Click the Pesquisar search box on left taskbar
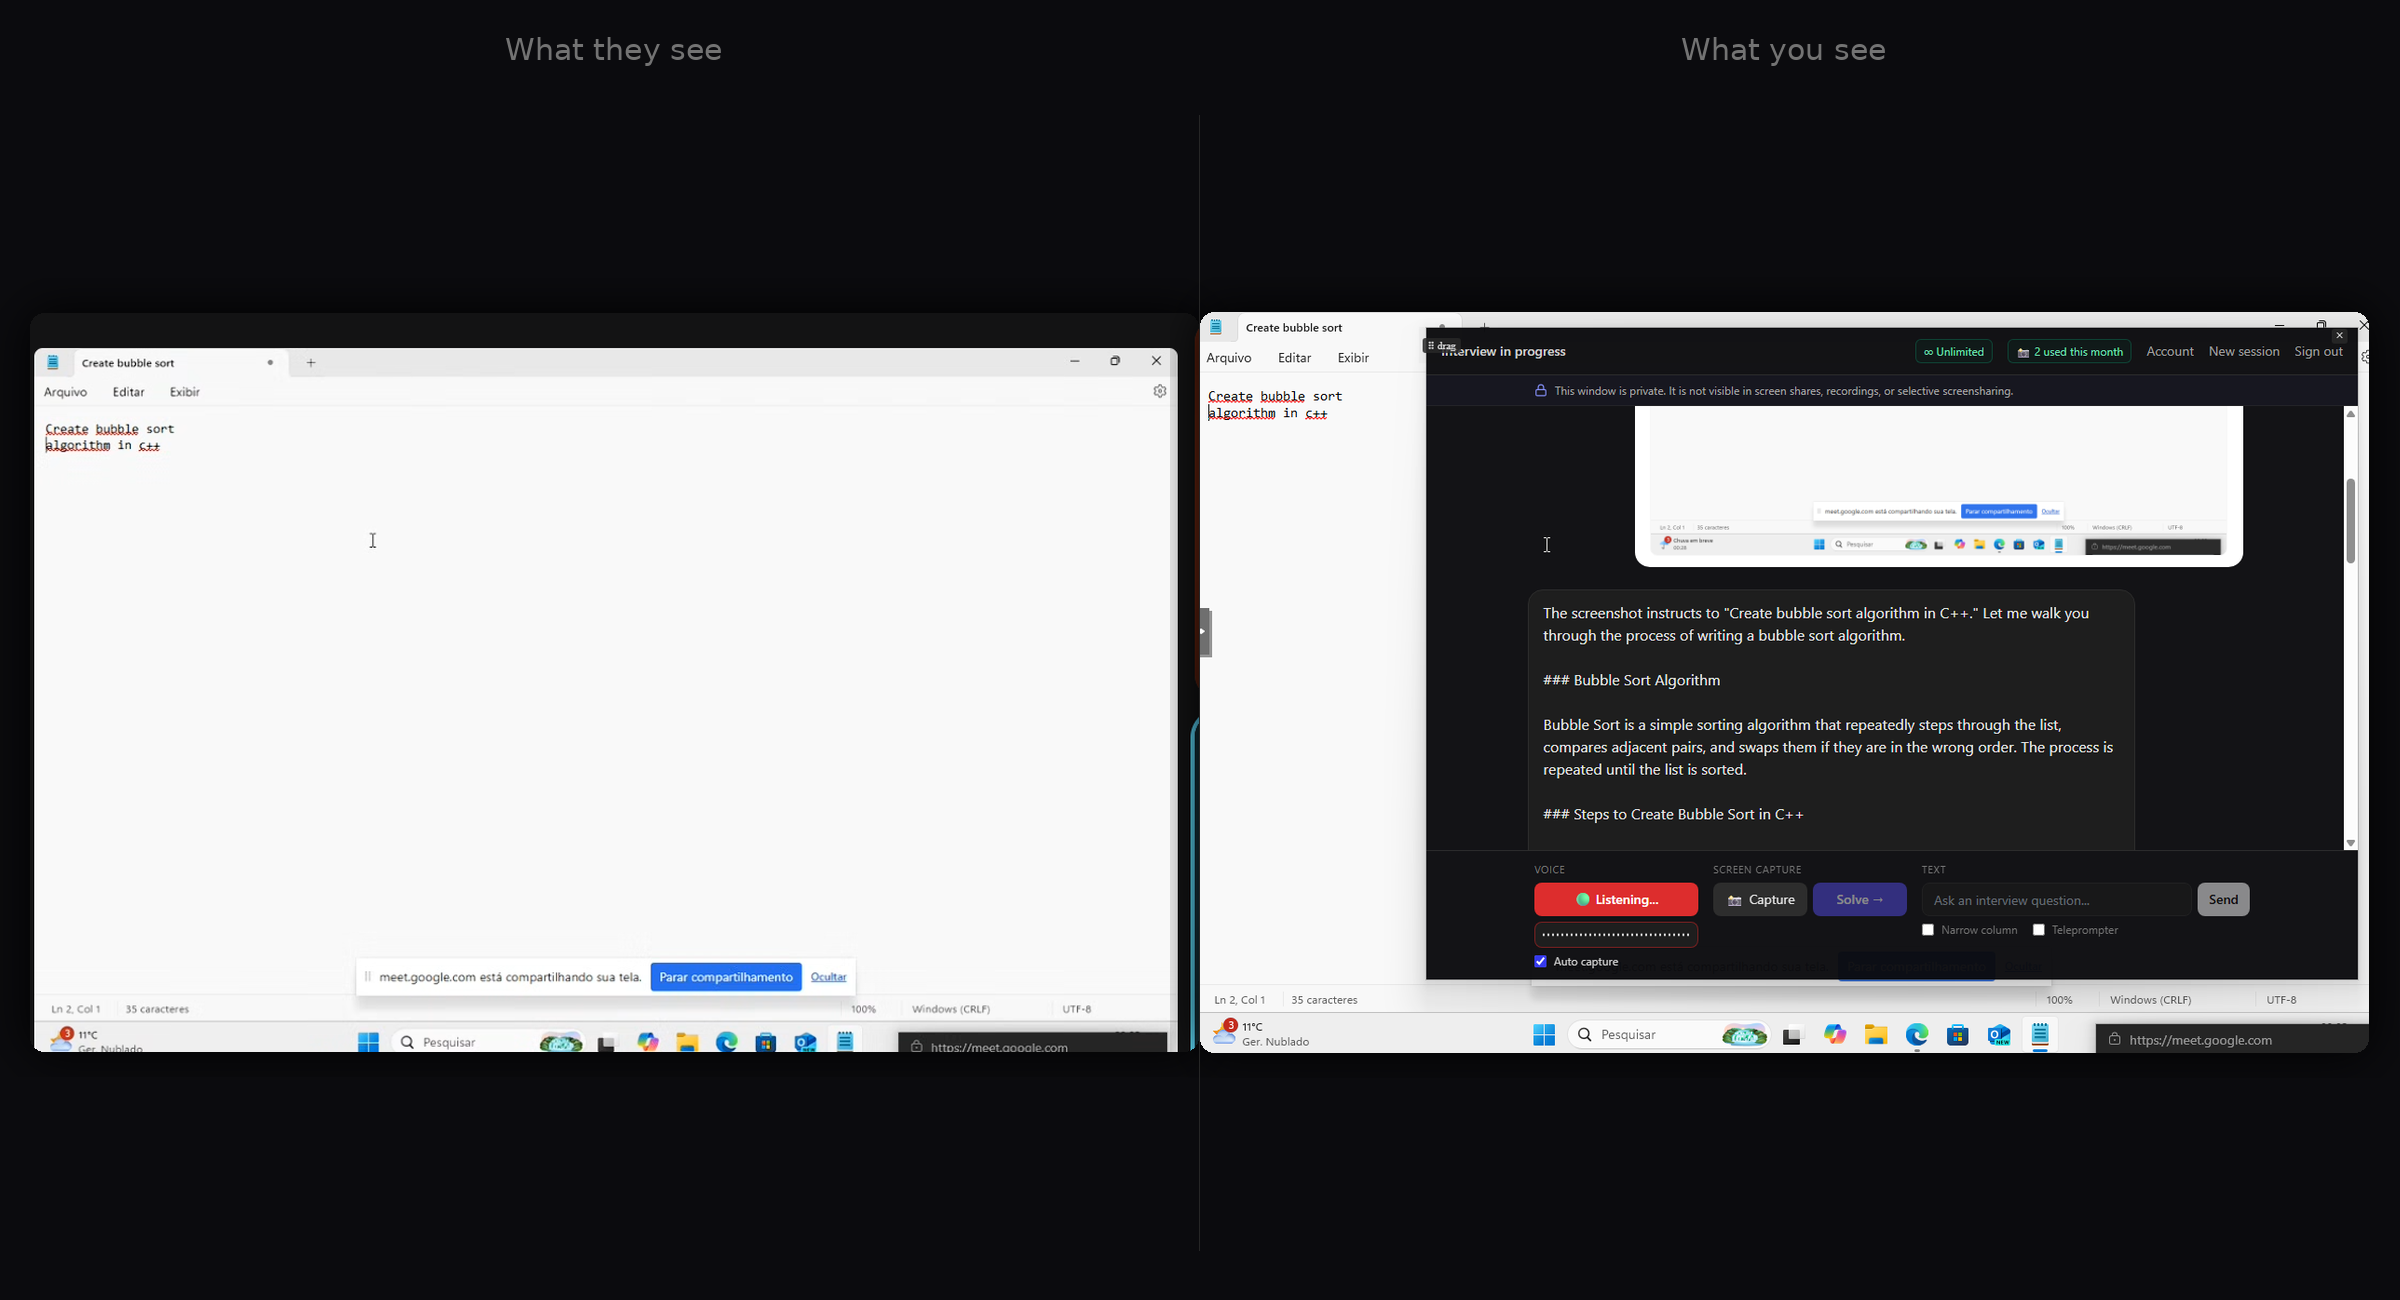This screenshot has height=1300, width=2400. (488, 1042)
